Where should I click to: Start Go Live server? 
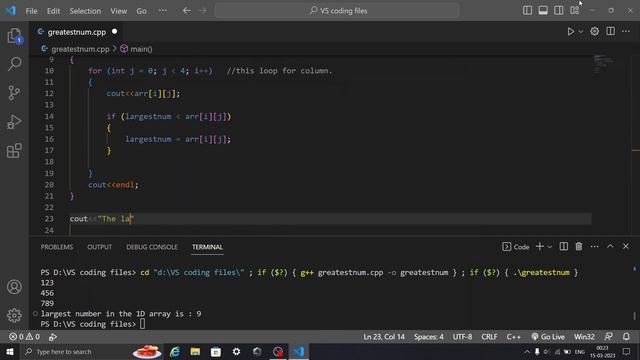pyautogui.click(x=548, y=337)
